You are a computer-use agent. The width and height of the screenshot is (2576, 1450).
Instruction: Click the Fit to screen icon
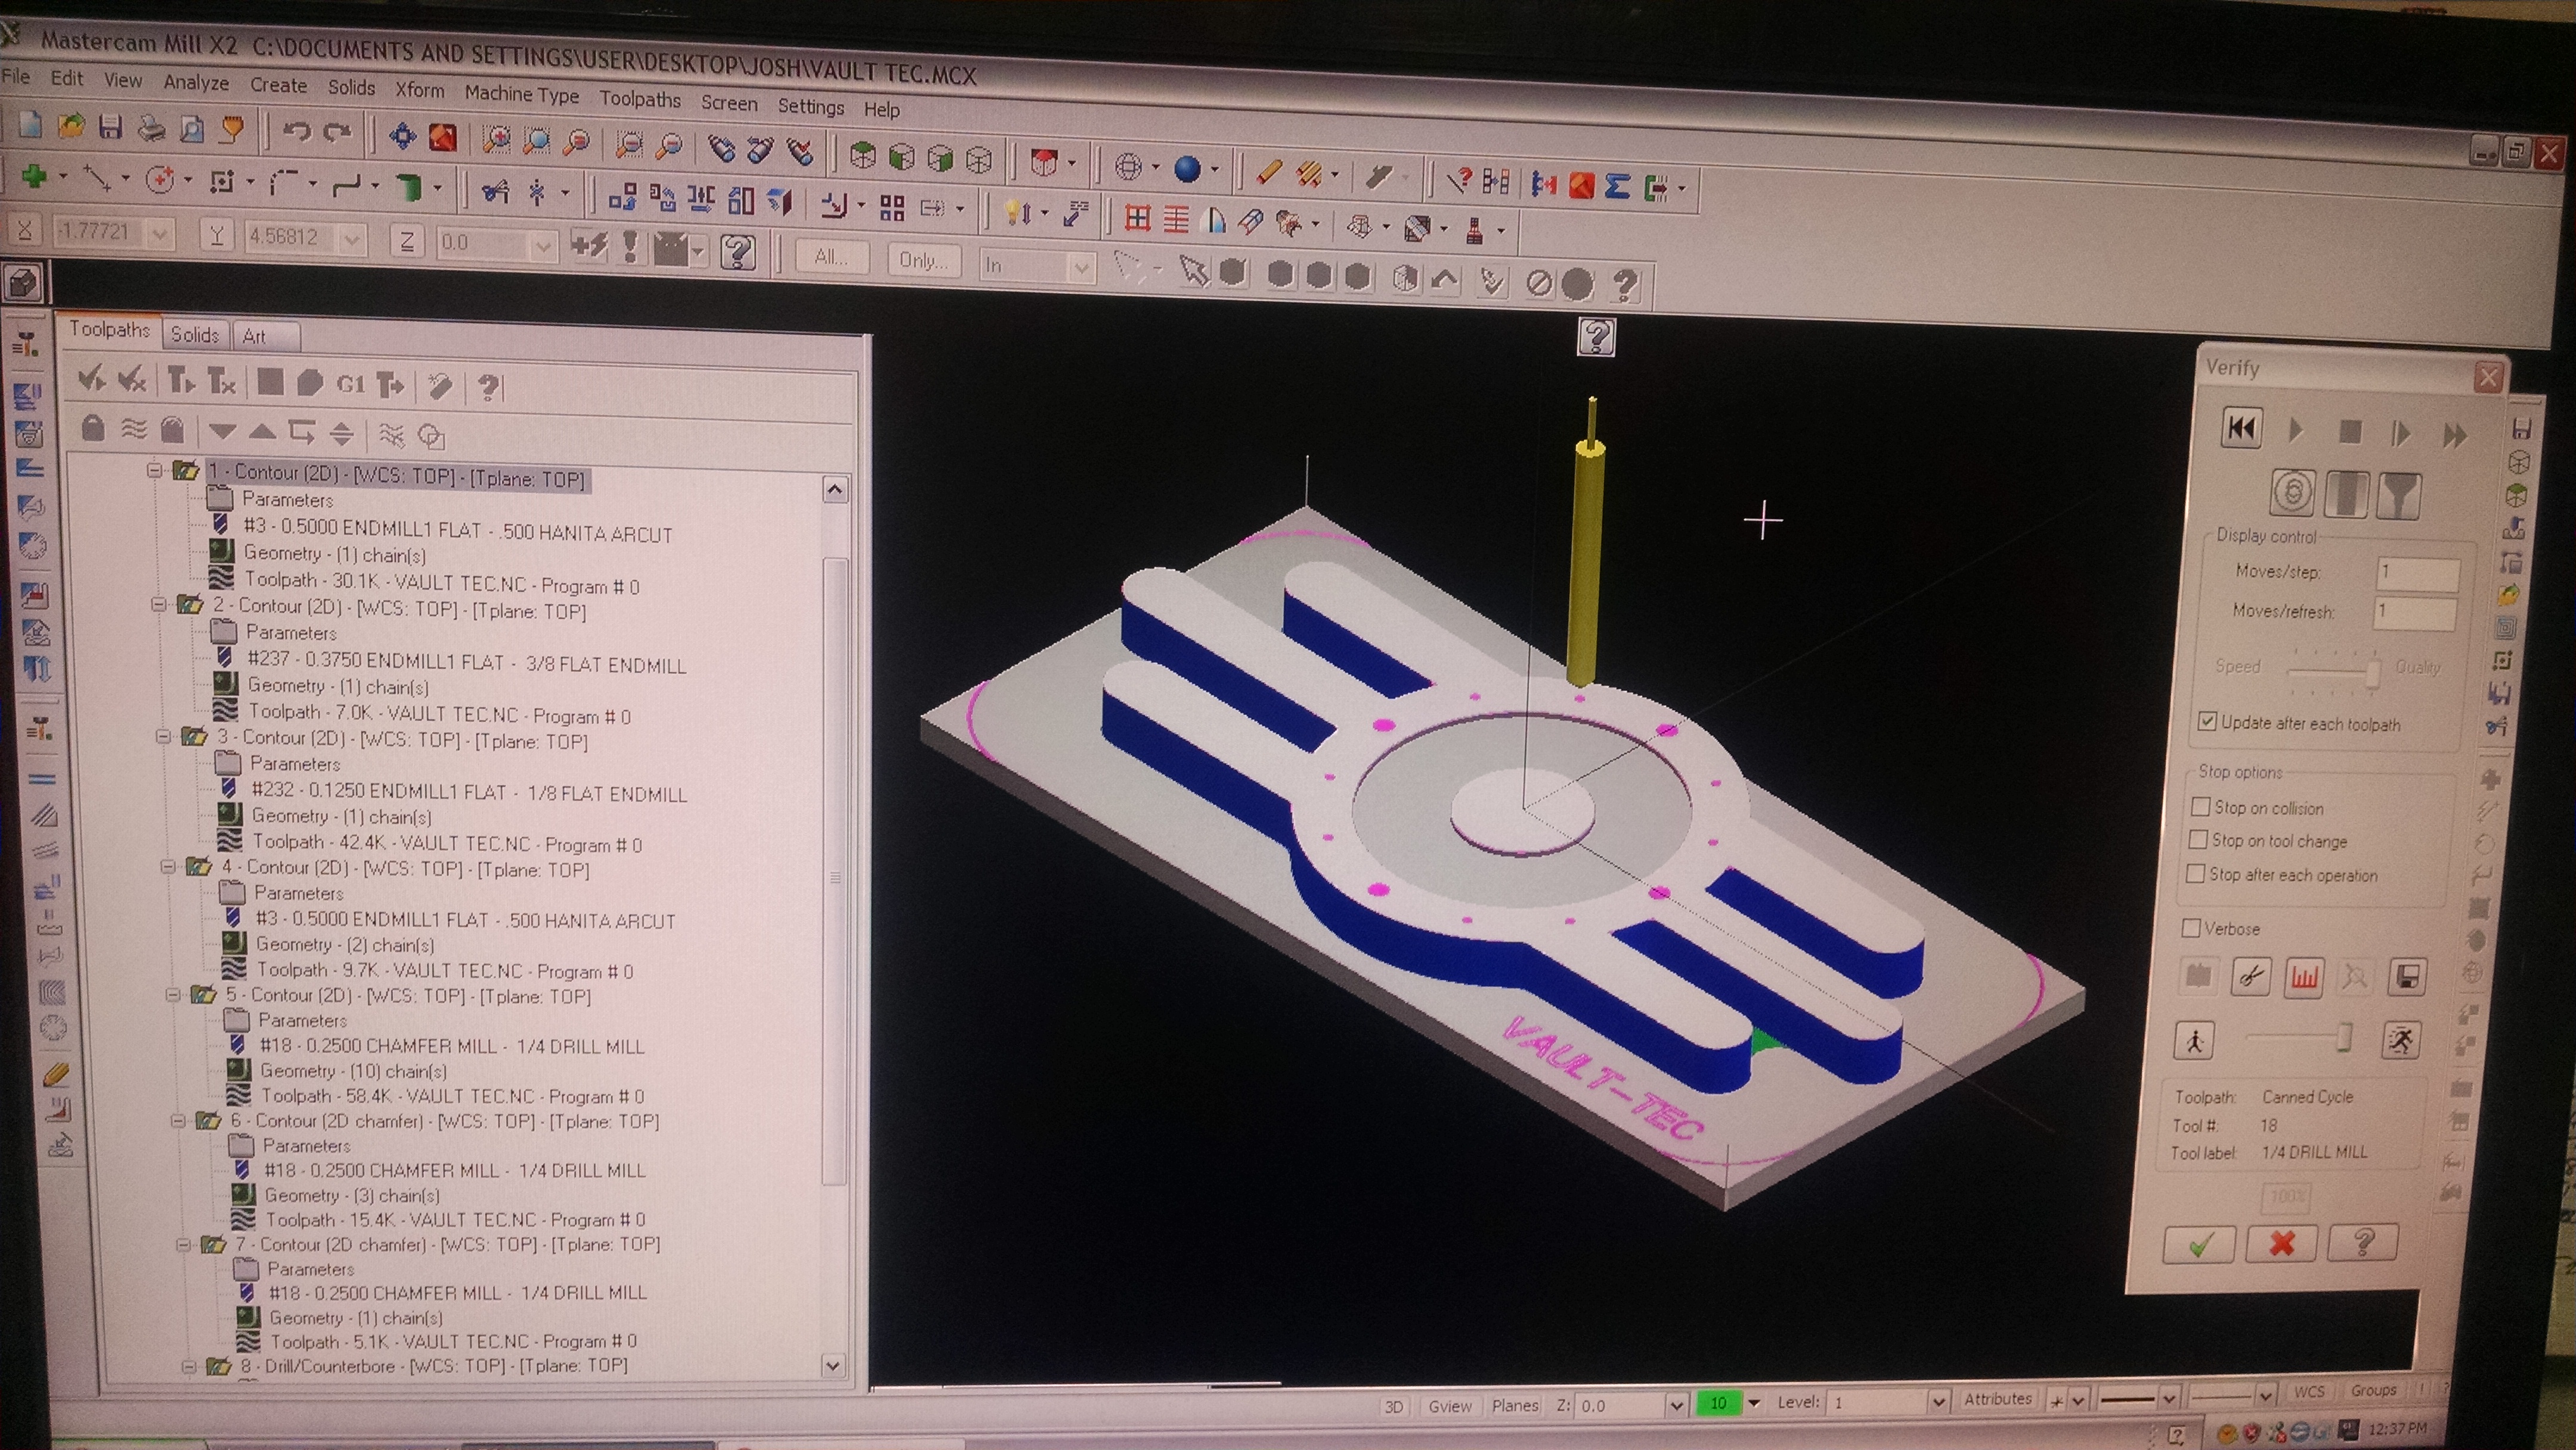[403, 135]
